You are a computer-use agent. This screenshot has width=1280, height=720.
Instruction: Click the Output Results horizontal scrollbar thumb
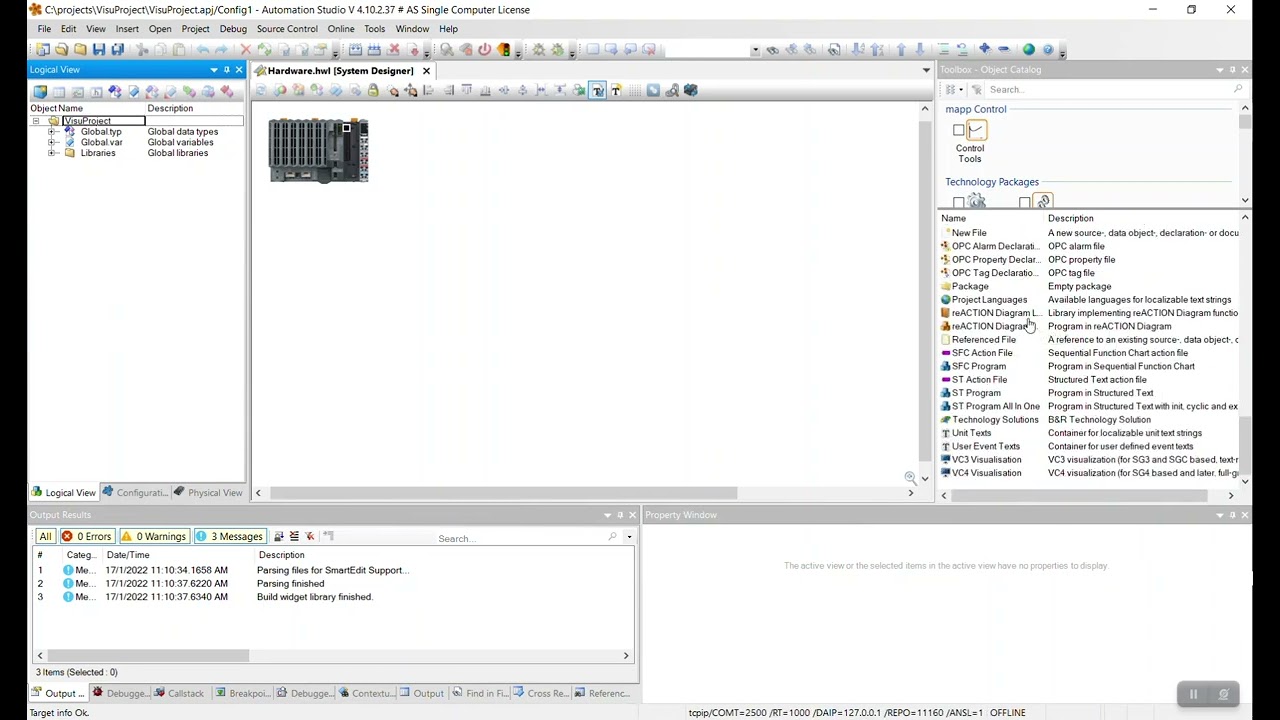tap(148, 656)
